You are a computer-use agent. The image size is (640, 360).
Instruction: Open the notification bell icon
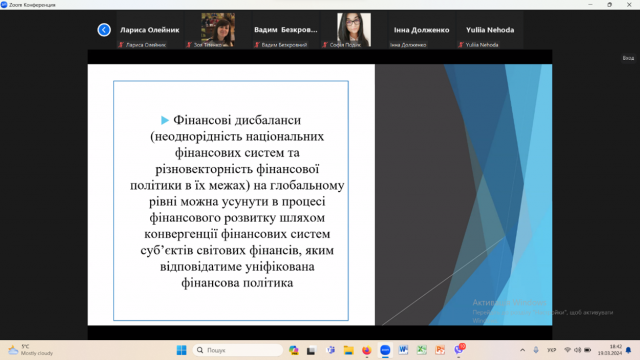[629, 350]
